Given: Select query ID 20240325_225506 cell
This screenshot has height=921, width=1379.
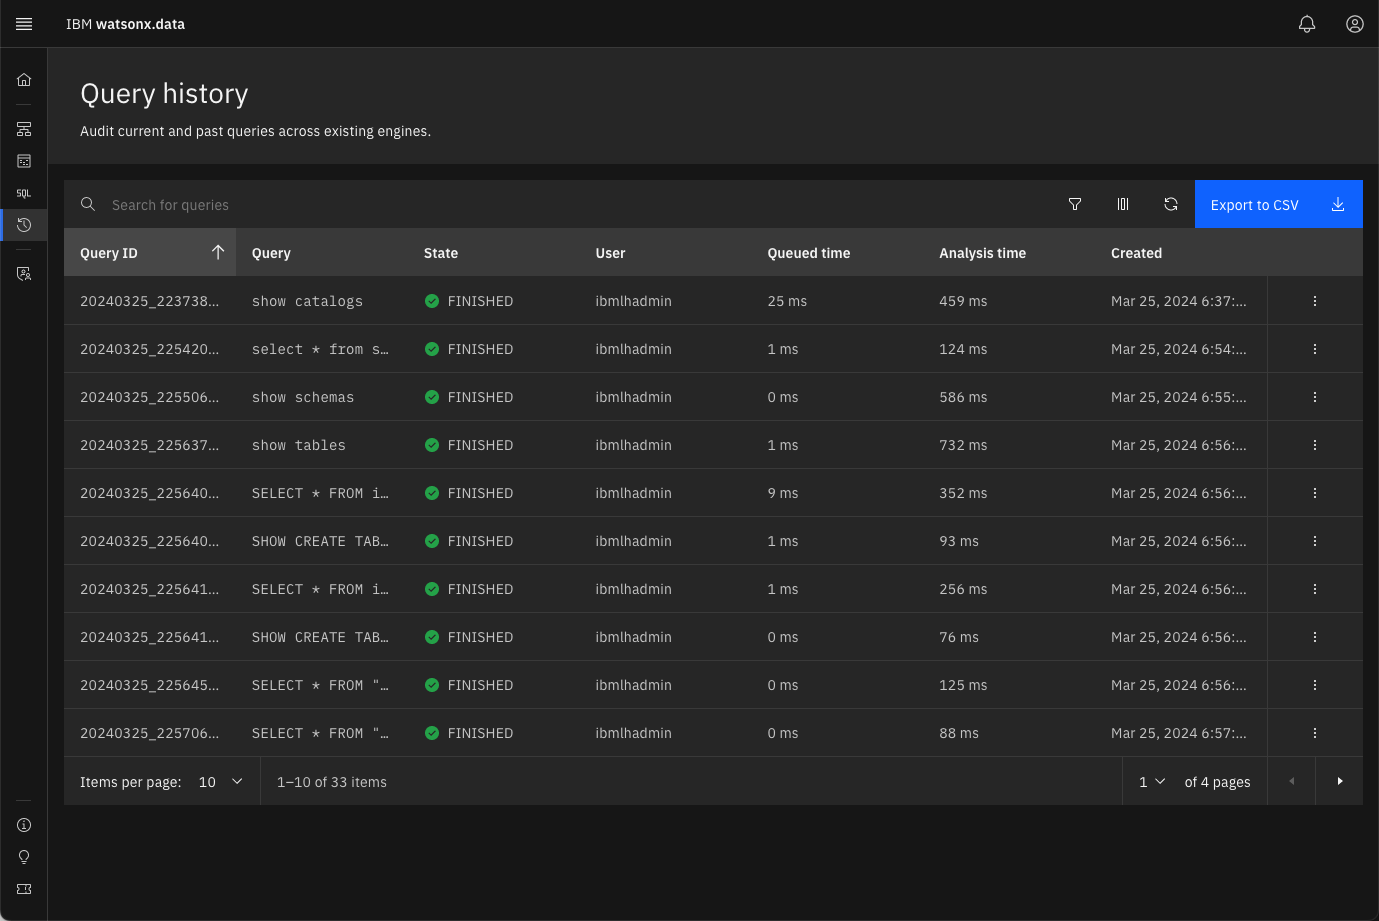Looking at the screenshot, I should click(149, 397).
